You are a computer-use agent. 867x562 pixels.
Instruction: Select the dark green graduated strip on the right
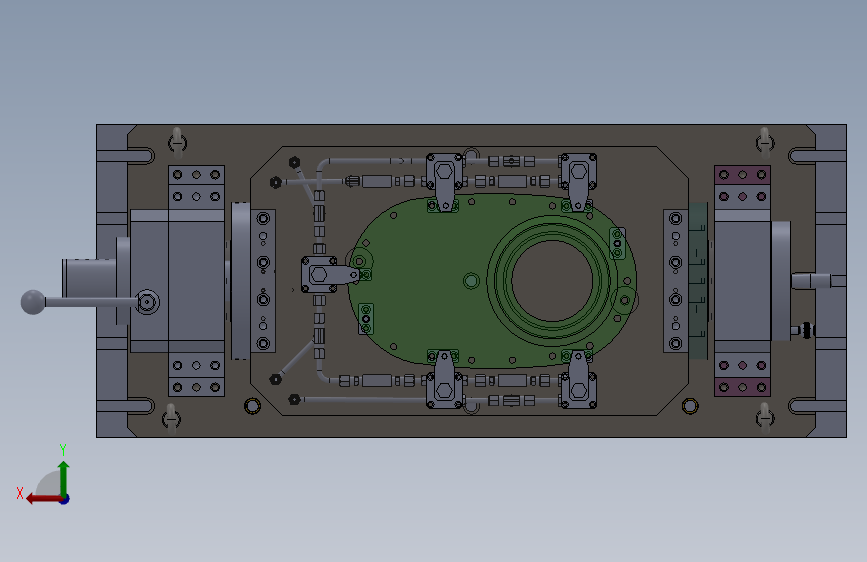(x=698, y=281)
